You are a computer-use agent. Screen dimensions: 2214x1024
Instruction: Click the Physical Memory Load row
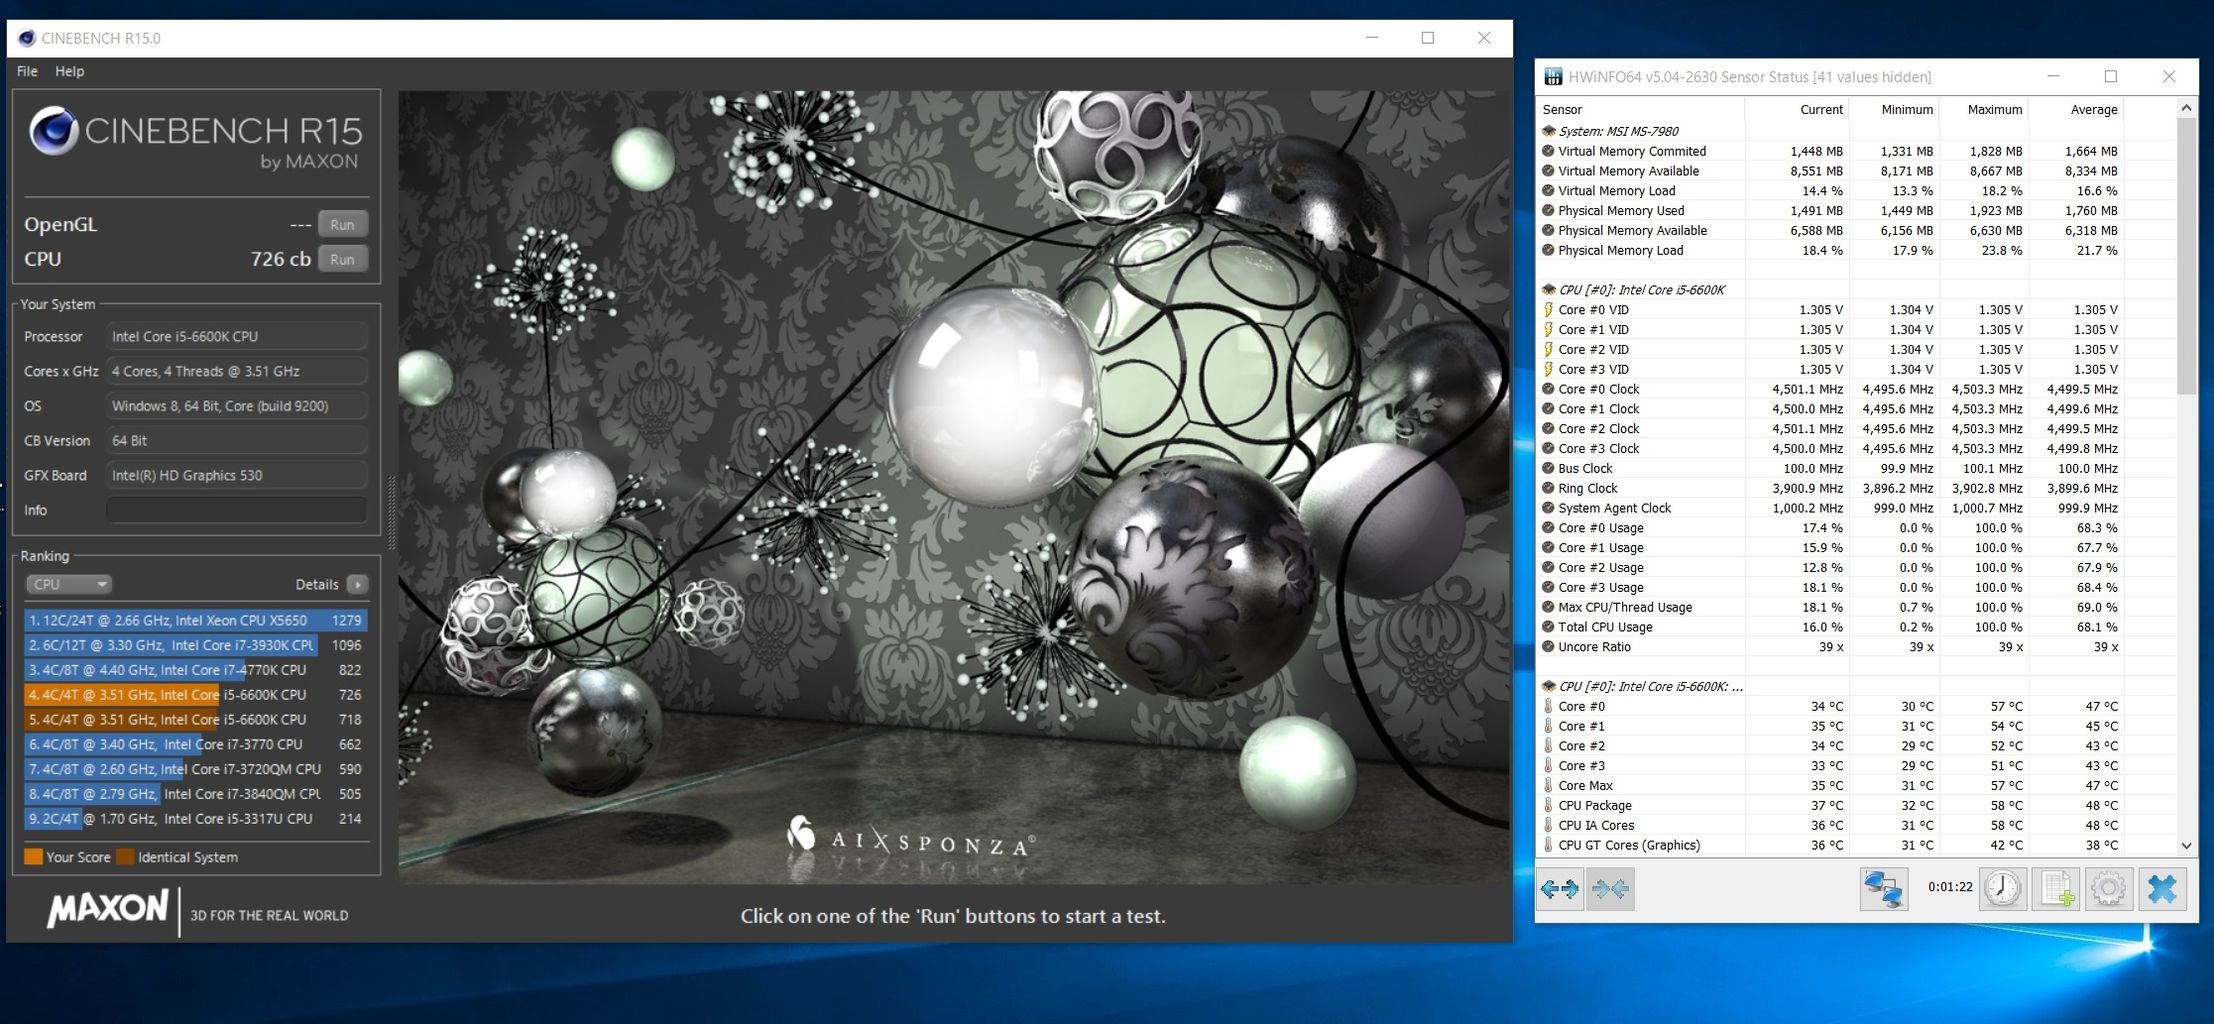click(x=1857, y=251)
